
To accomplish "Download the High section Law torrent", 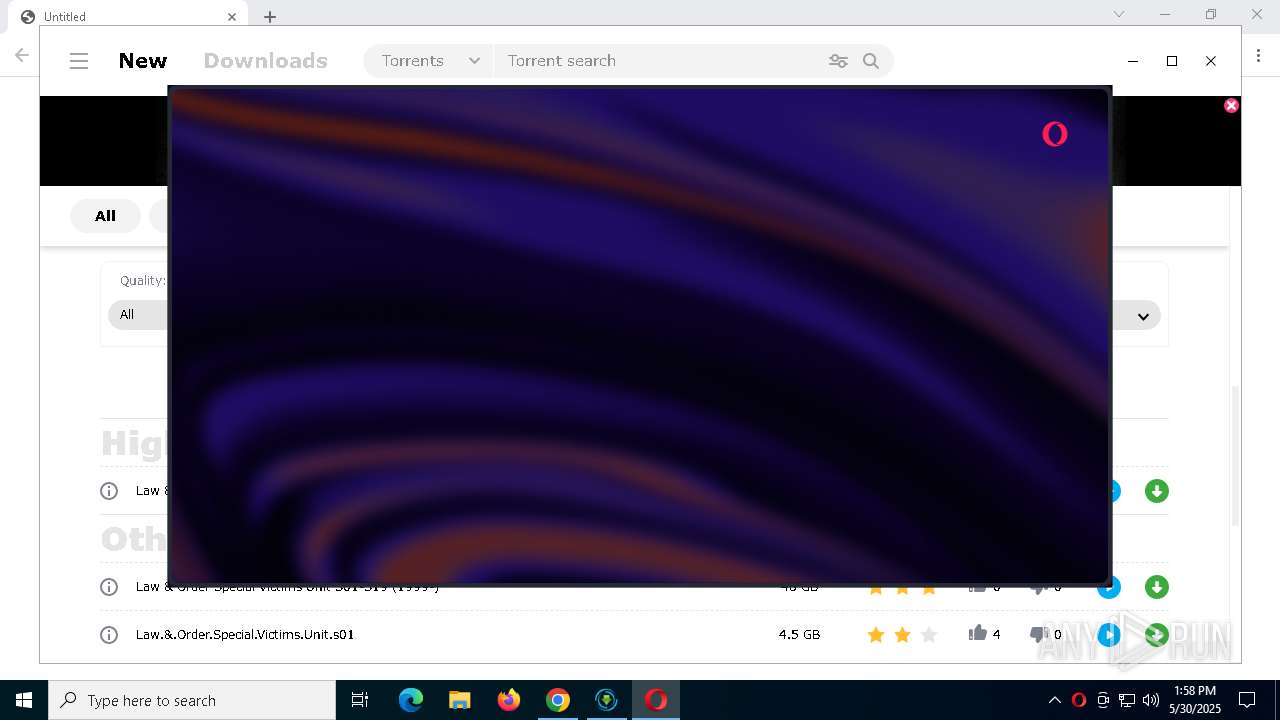I will 1157,491.
